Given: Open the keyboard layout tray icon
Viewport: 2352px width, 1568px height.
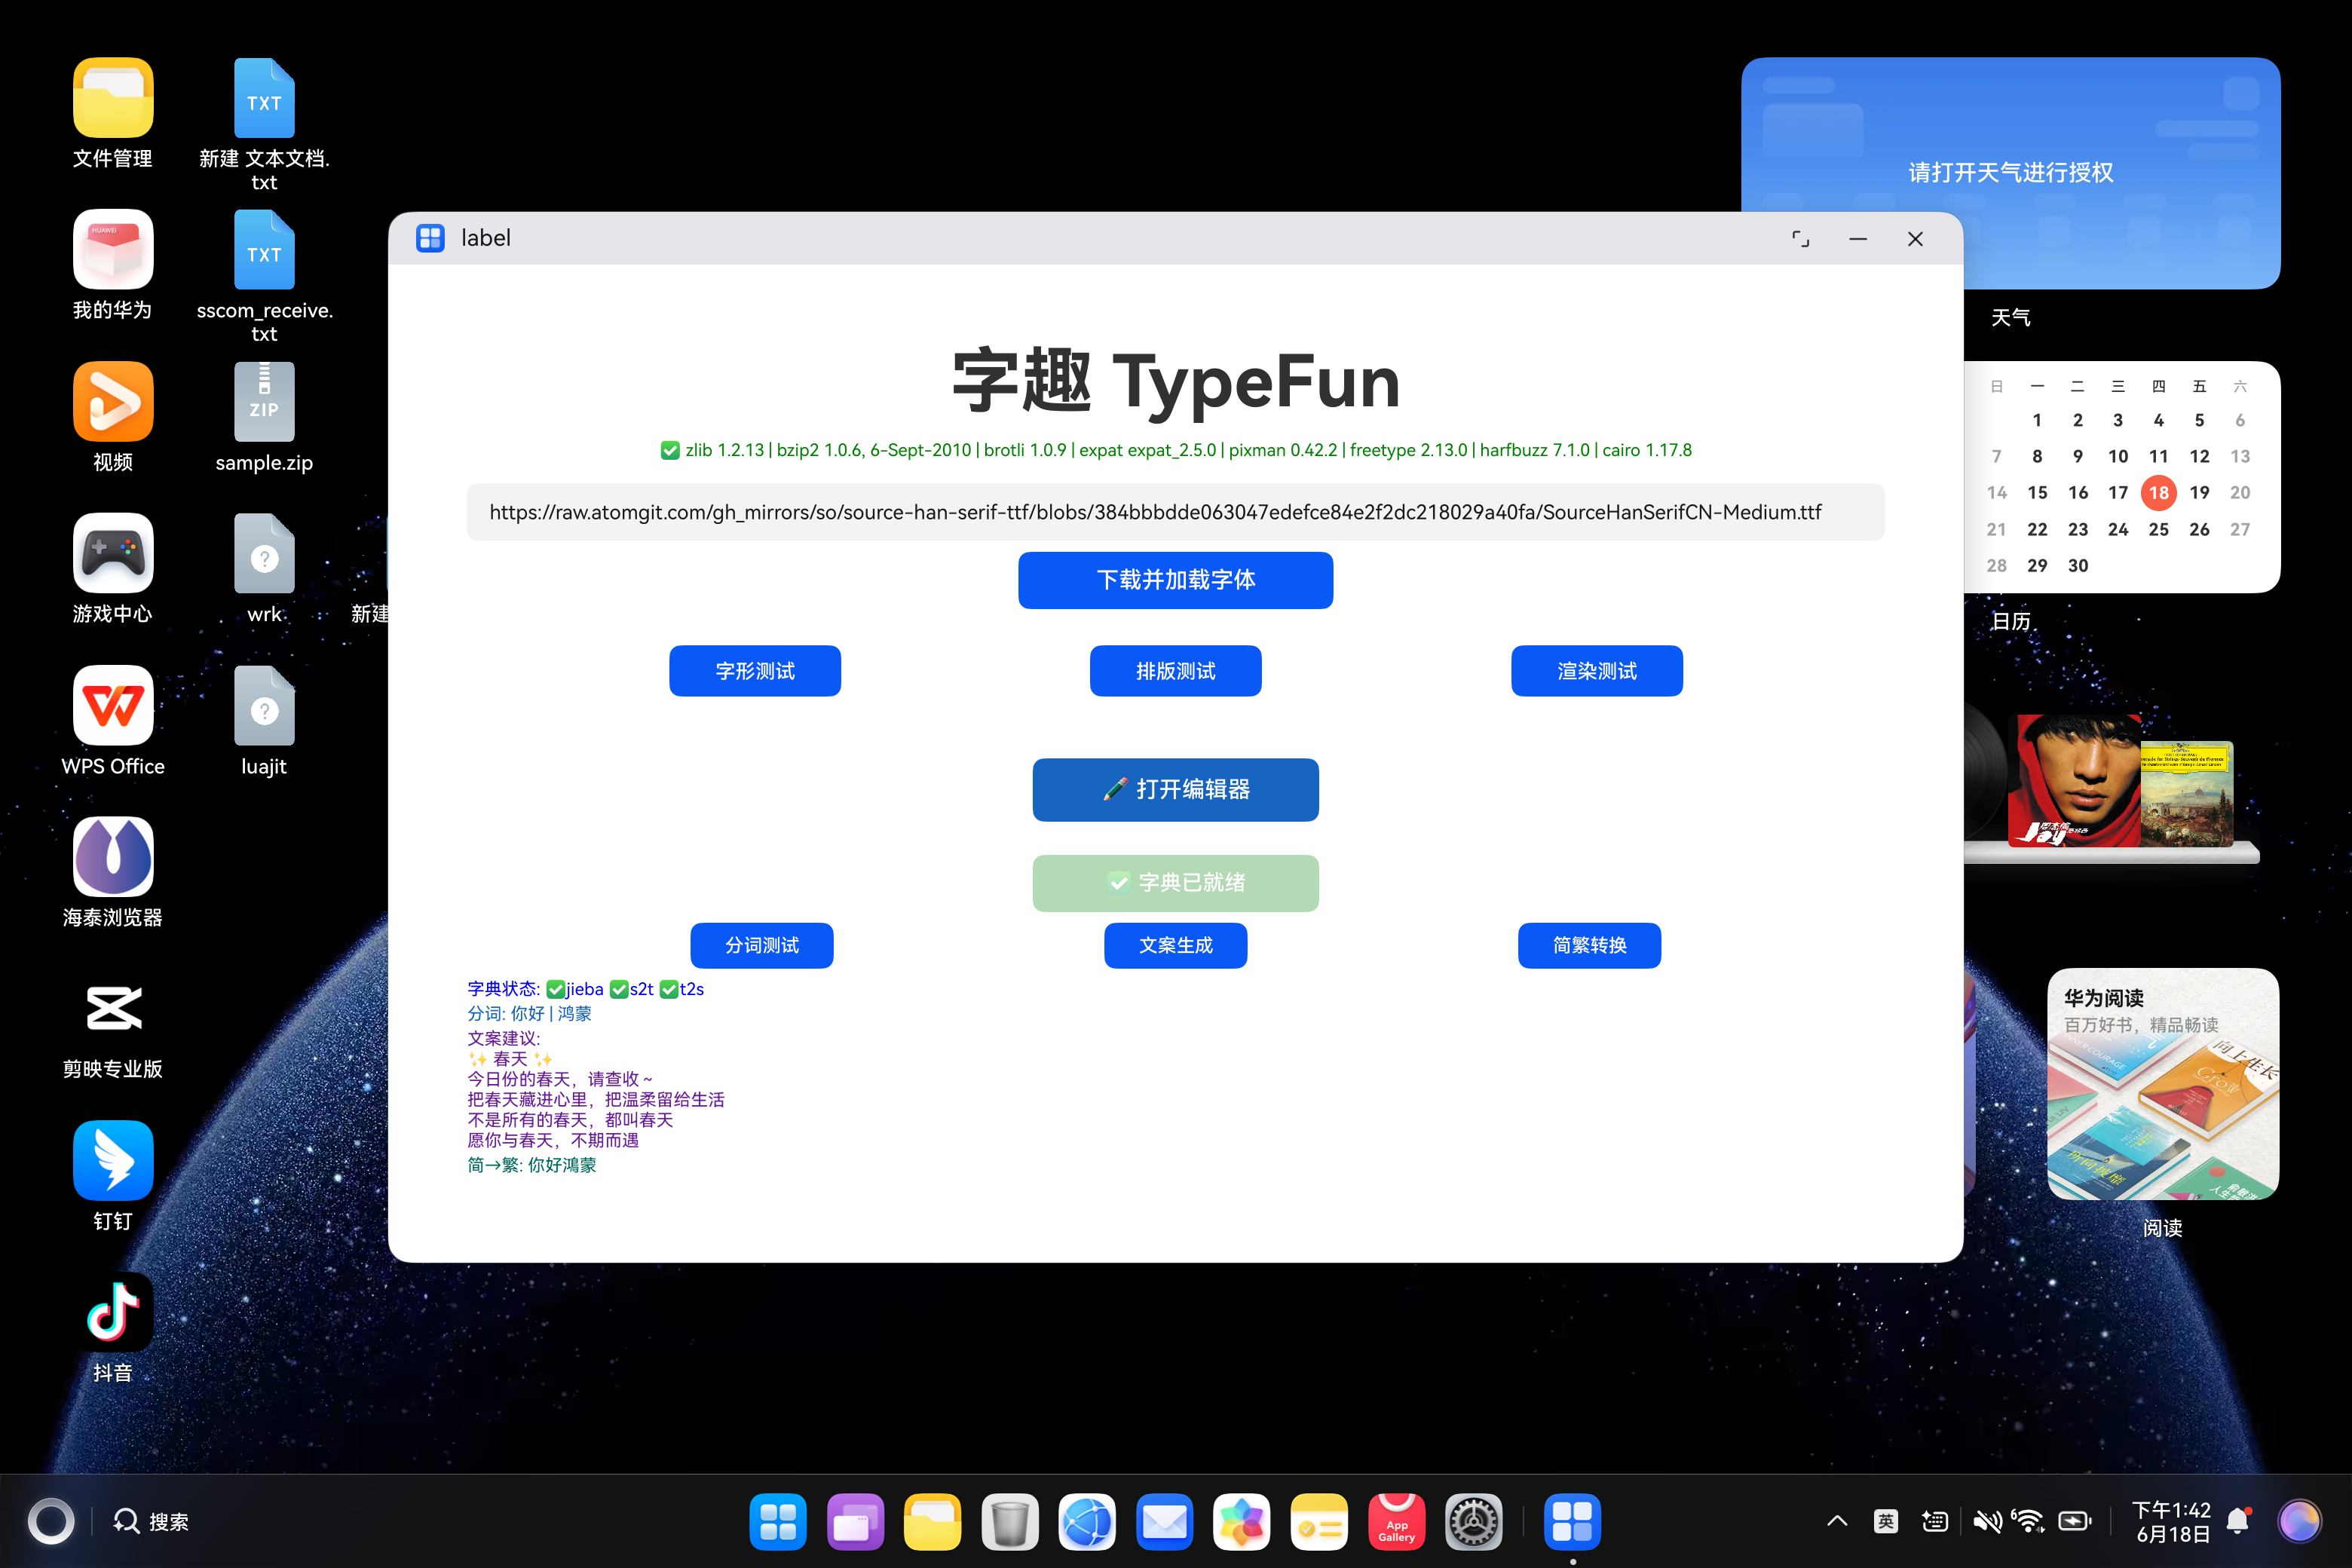Looking at the screenshot, I should click(x=1935, y=1522).
